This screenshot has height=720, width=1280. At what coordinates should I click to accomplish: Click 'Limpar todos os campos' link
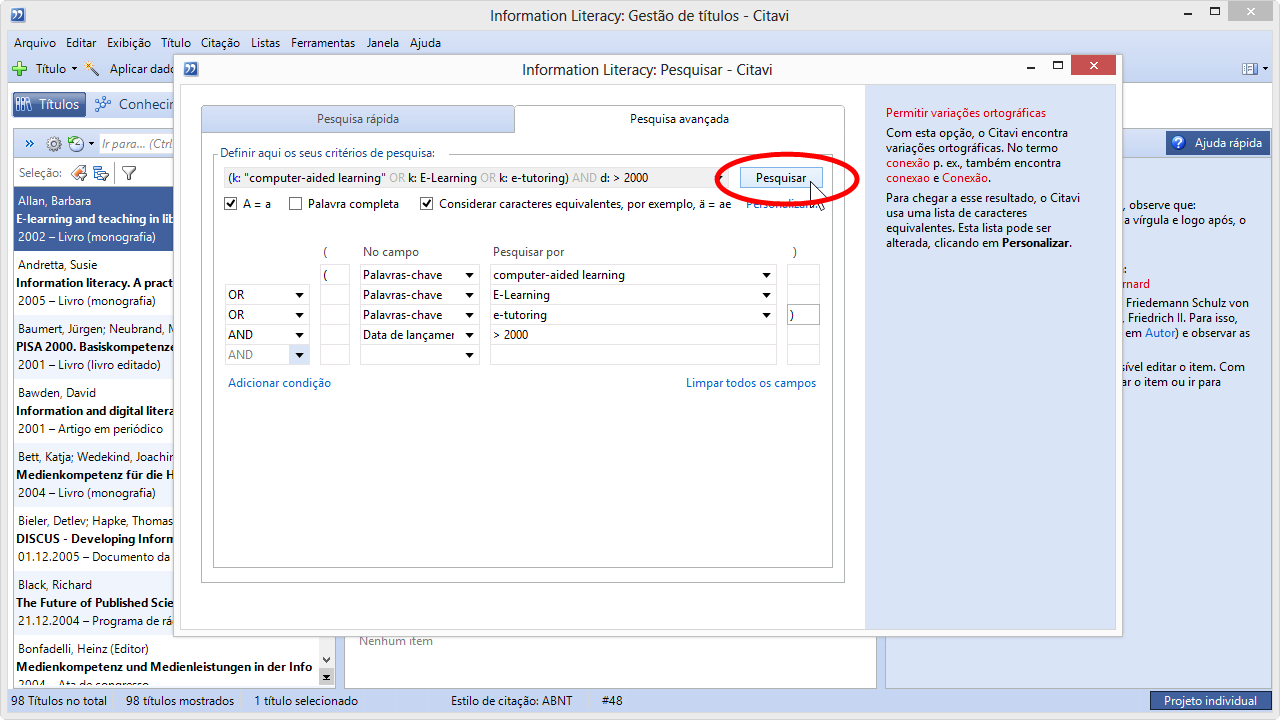pos(751,383)
